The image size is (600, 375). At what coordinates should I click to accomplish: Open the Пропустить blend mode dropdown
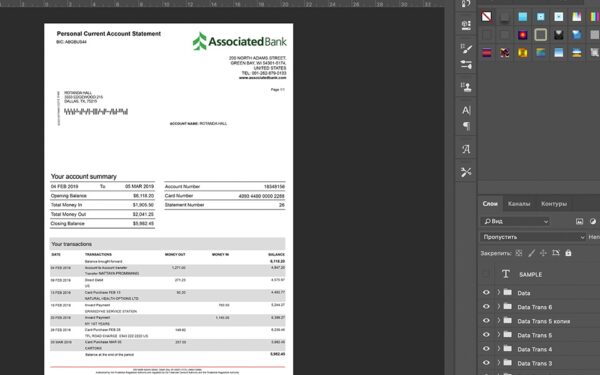(533, 237)
